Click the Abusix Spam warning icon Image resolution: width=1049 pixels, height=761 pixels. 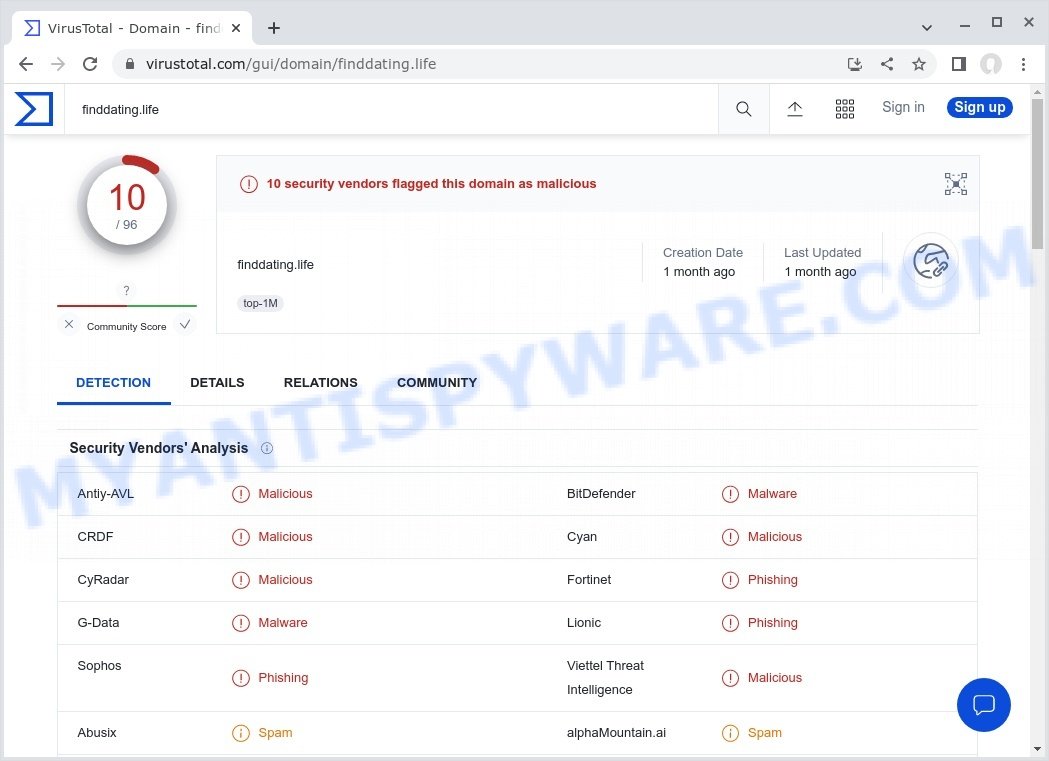tap(240, 733)
